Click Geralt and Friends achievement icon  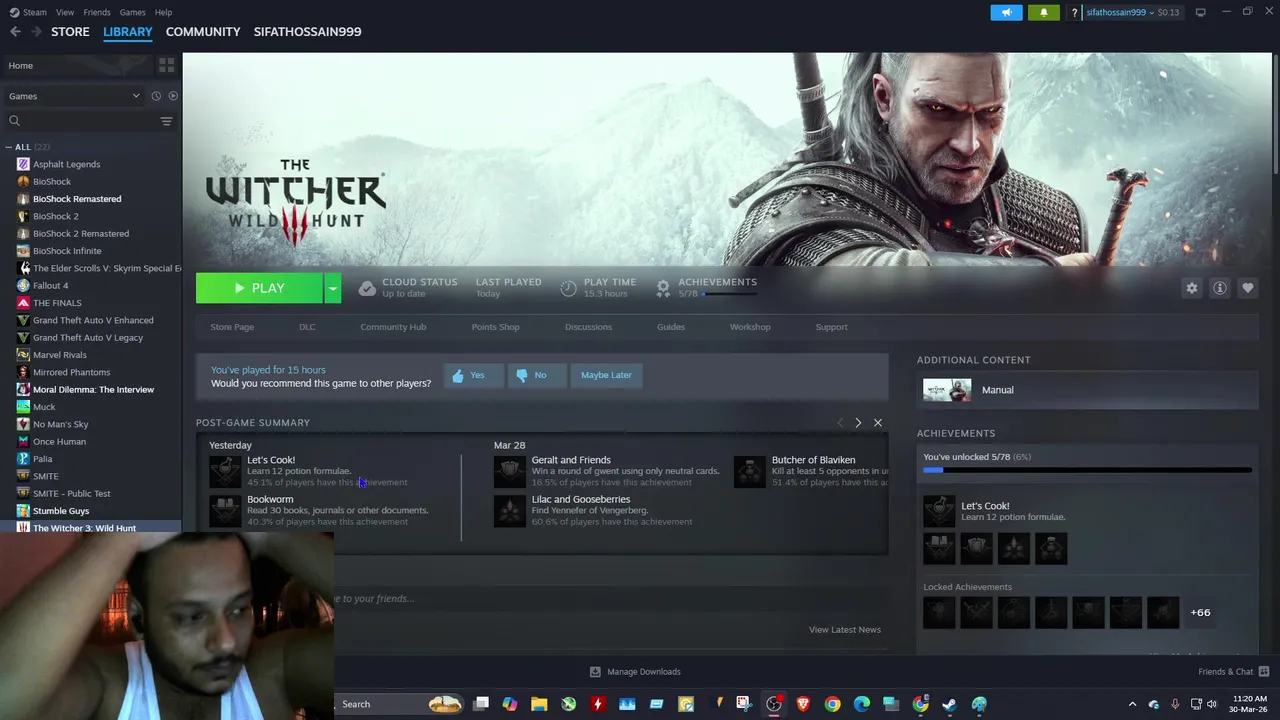(x=509, y=471)
